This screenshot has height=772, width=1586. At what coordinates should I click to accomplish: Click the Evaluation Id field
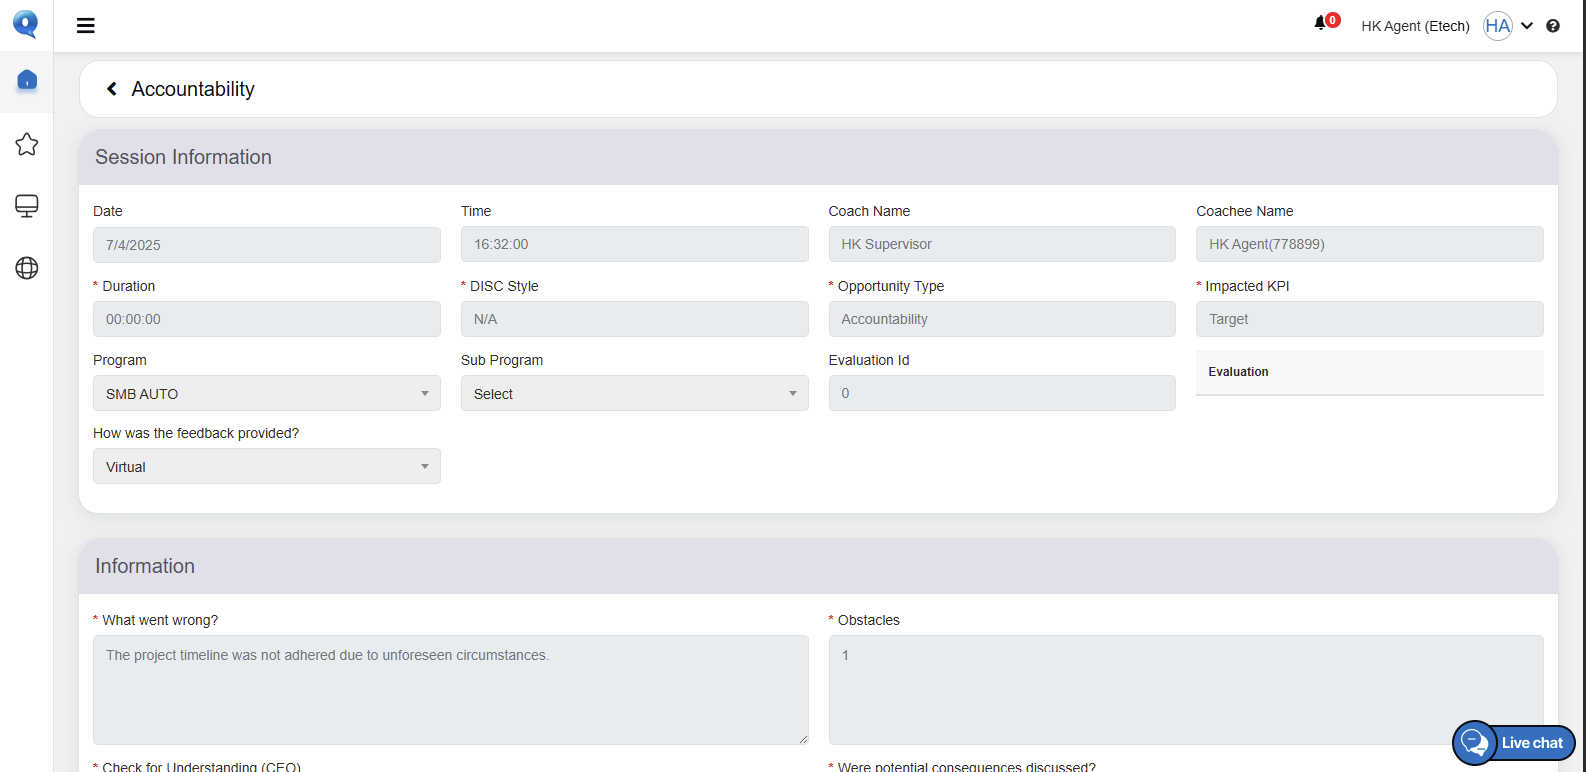click(x=1001, y=394)
